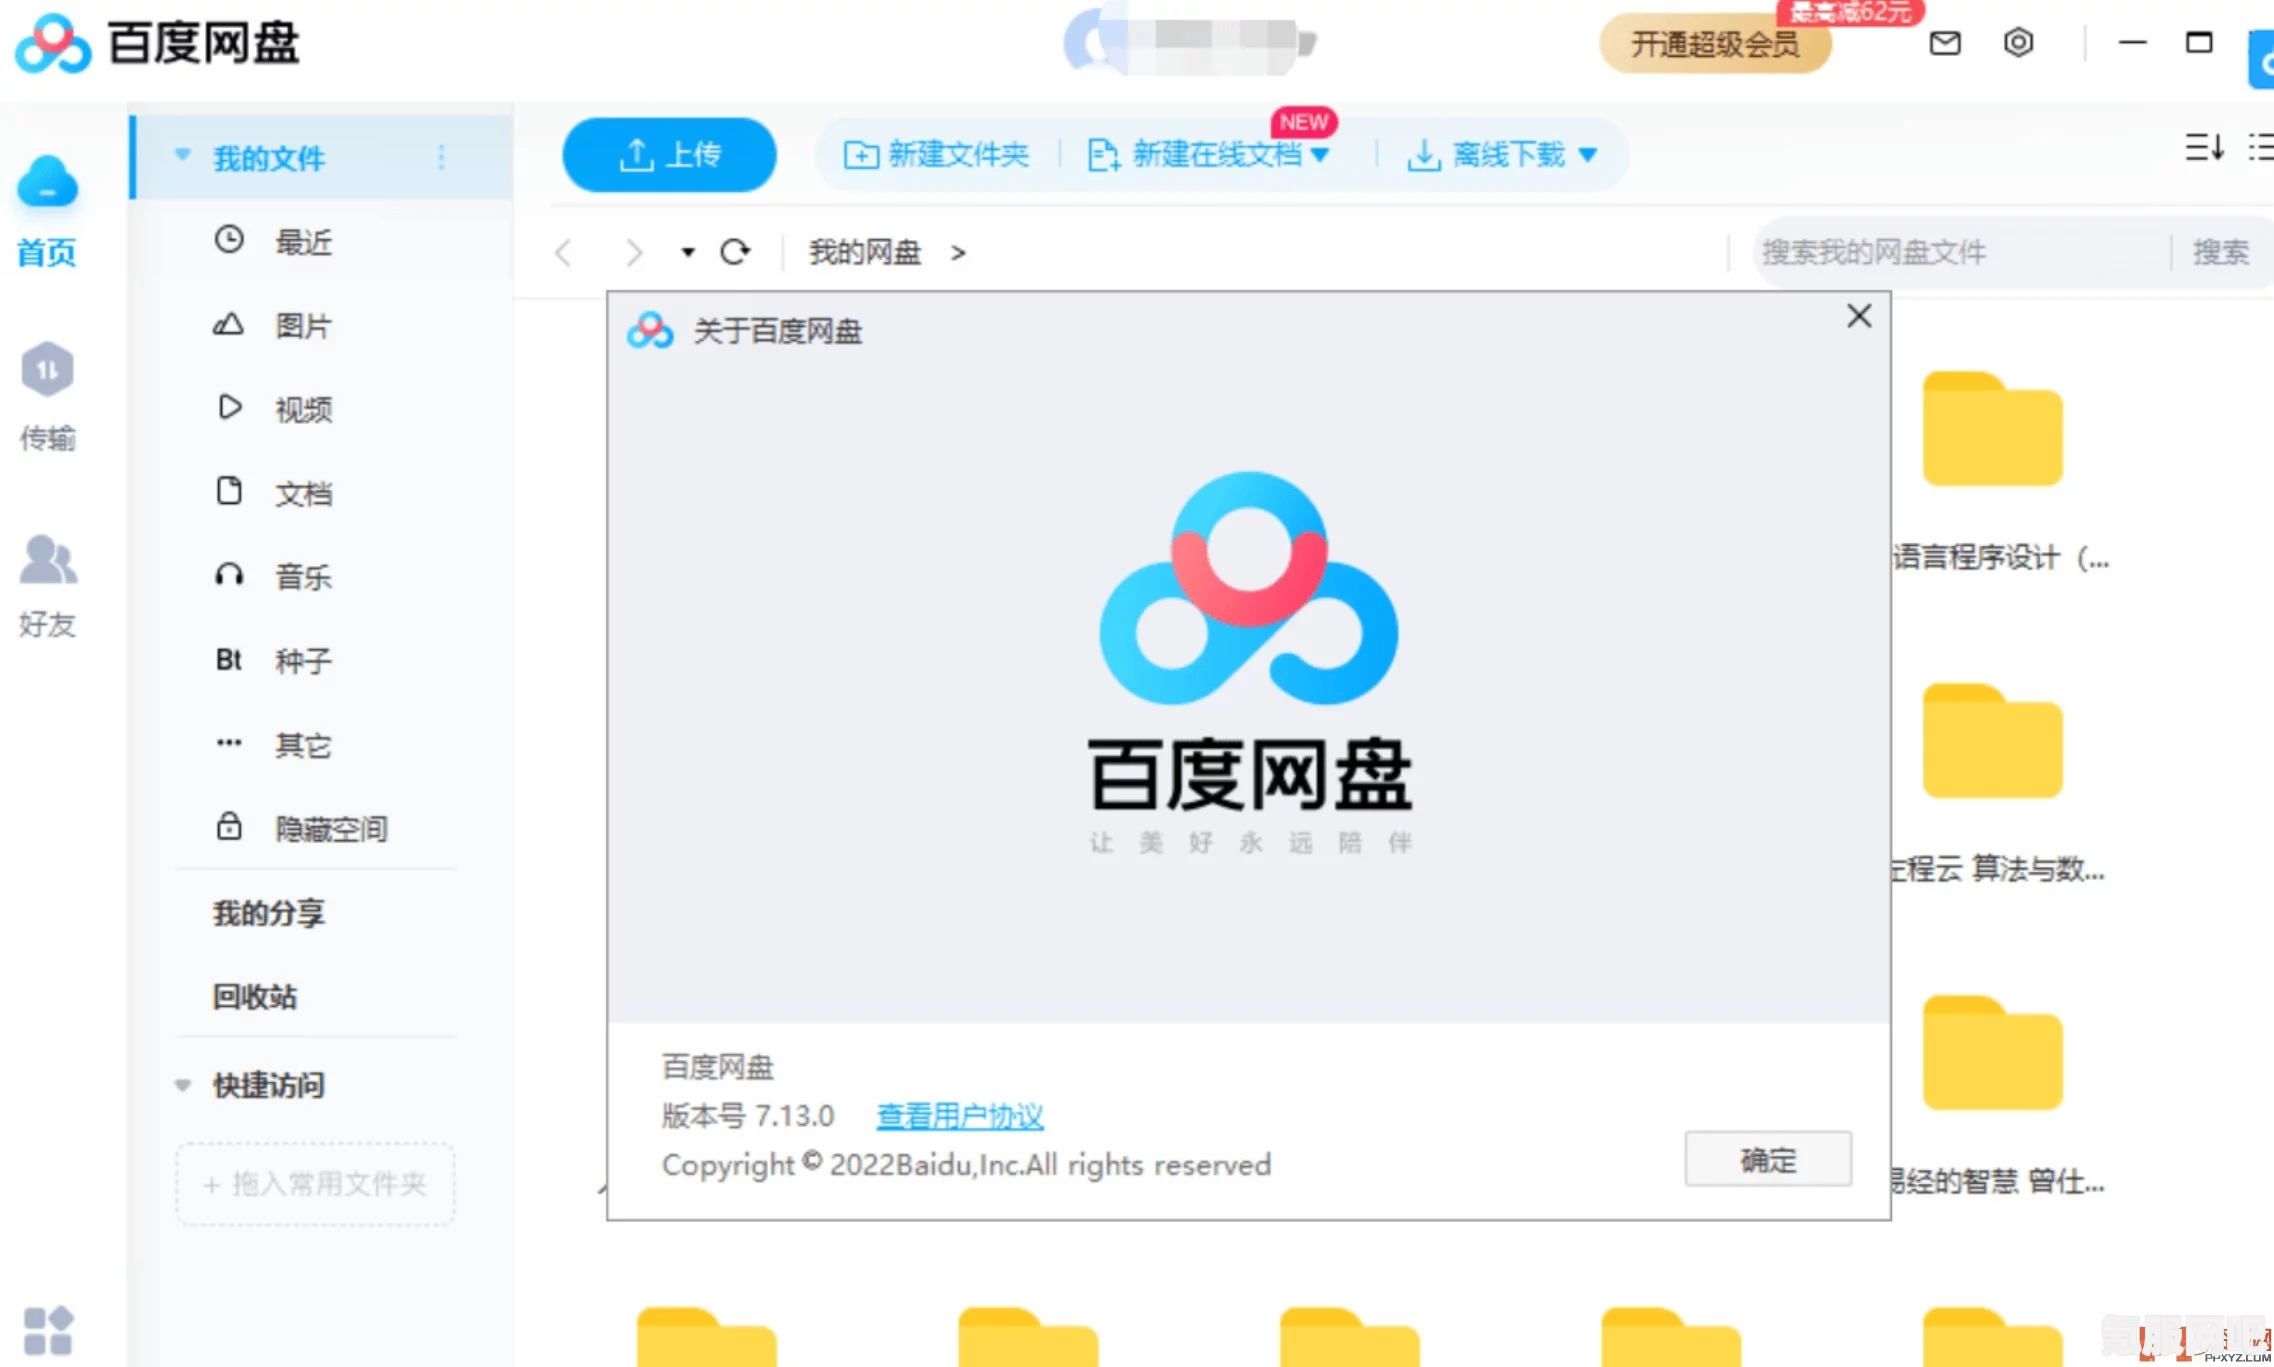This screenshot has height=1367, width=2274.
Task: Go back with the left arrow
Action: tap(564, 252)
